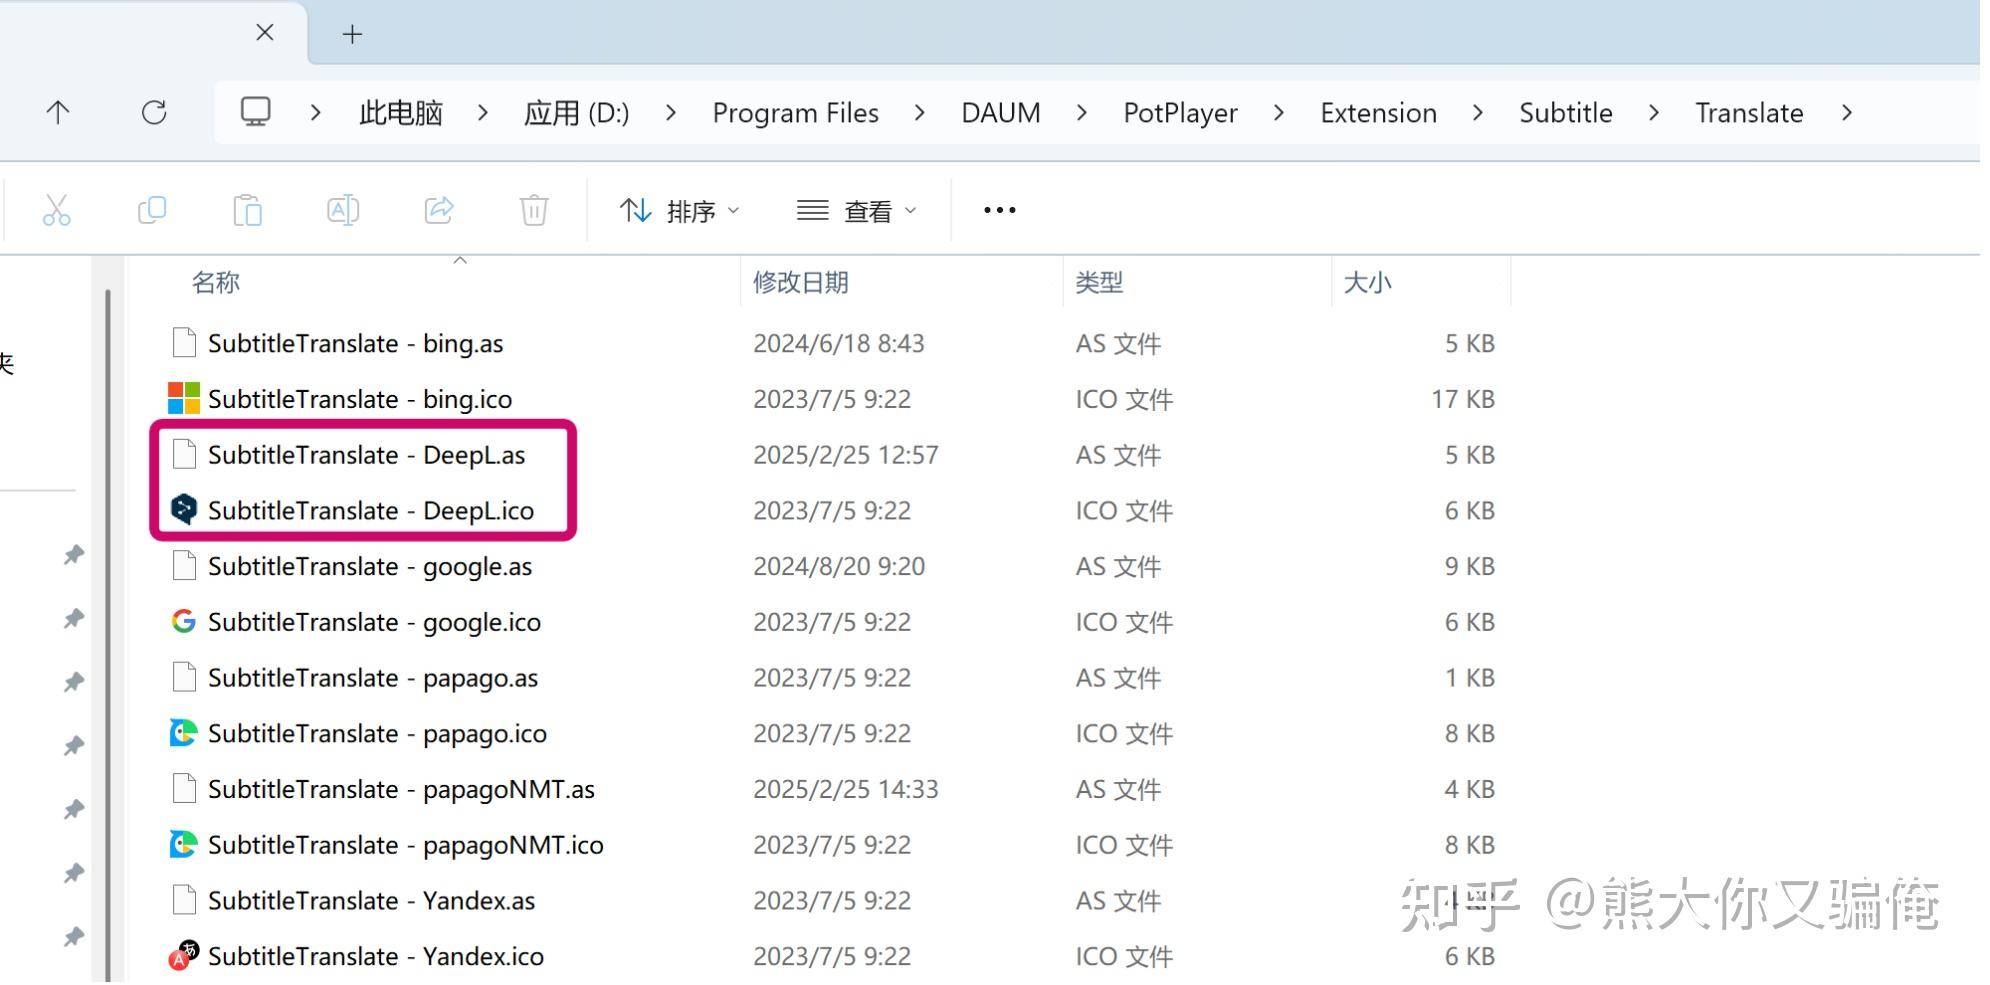Click the 2025/2/25 14:33 date cell
This screenshot has width=1990, height=985.
pos(846,790)
